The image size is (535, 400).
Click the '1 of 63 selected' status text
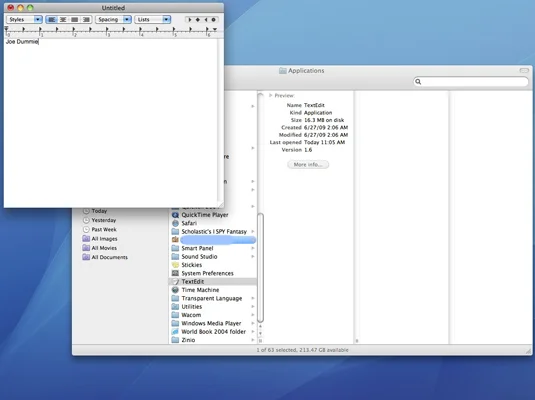coord(302,350)
